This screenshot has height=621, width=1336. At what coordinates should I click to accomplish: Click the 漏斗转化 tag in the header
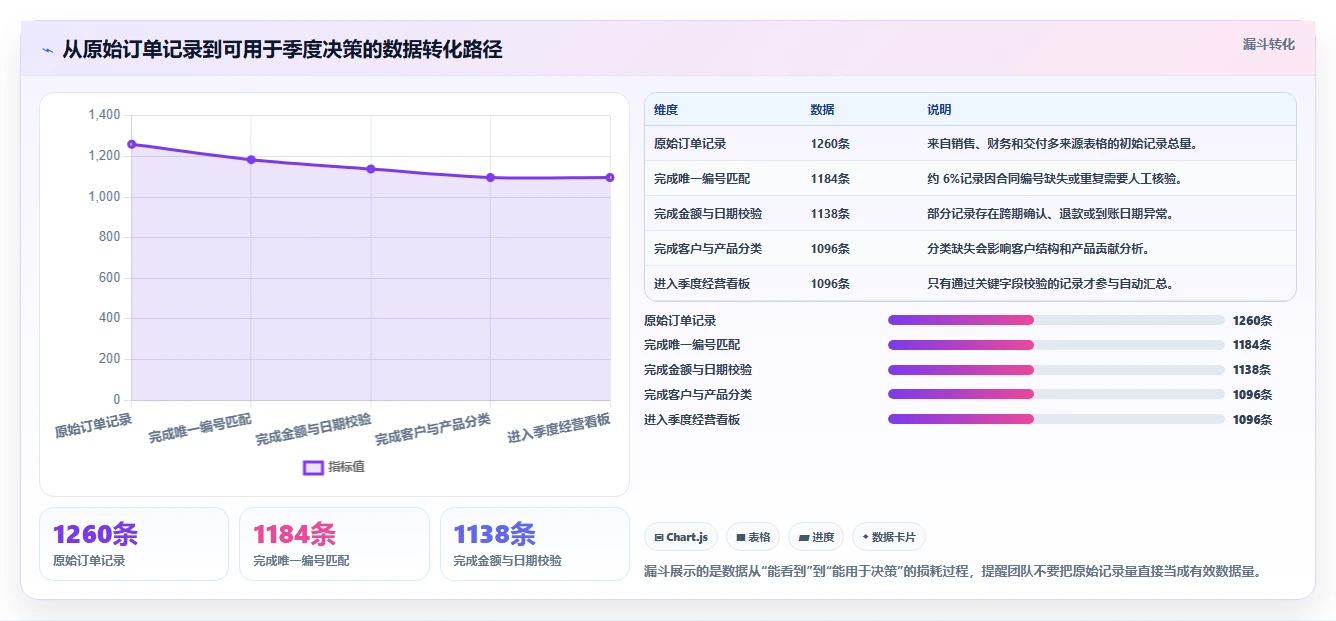coord(1268,44)
